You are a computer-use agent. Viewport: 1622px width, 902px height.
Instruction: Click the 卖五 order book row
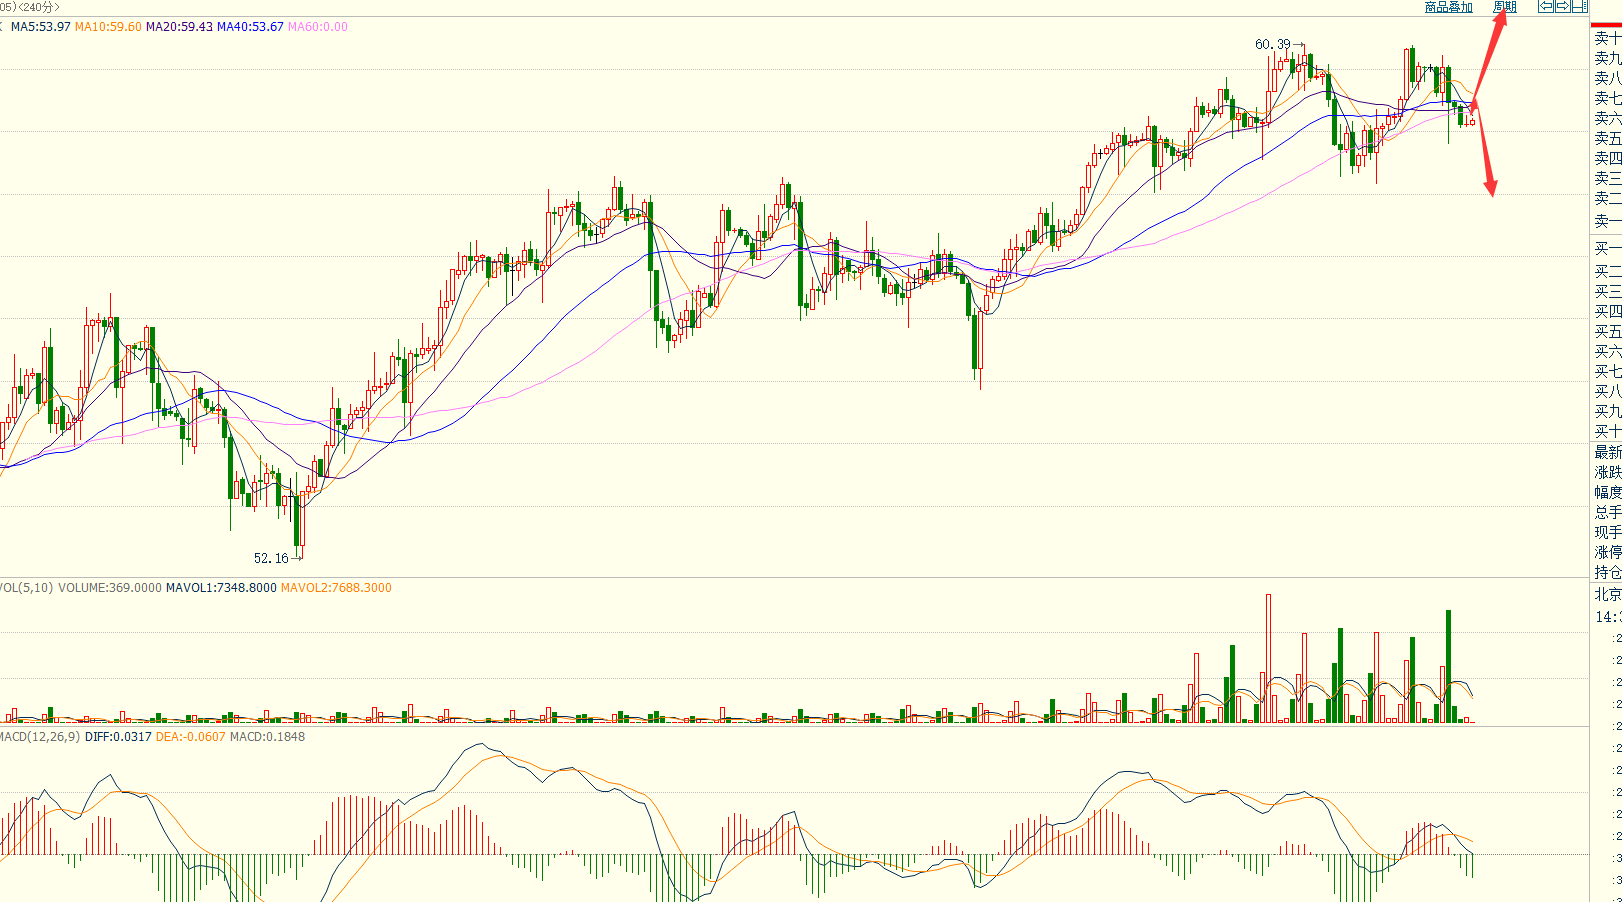point(1607,138)
